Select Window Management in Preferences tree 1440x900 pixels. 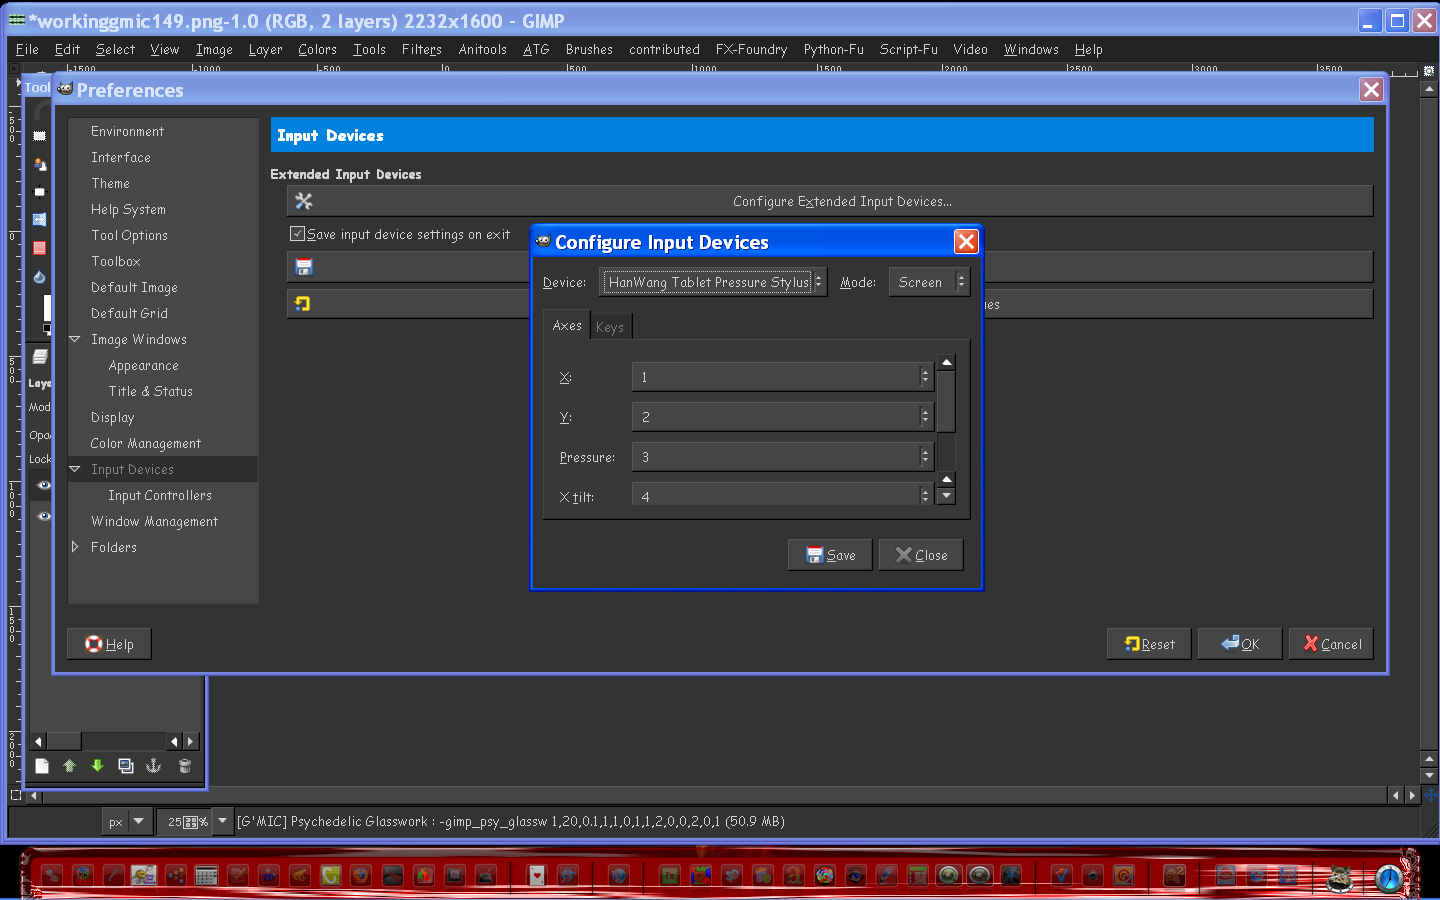[154, 521]
